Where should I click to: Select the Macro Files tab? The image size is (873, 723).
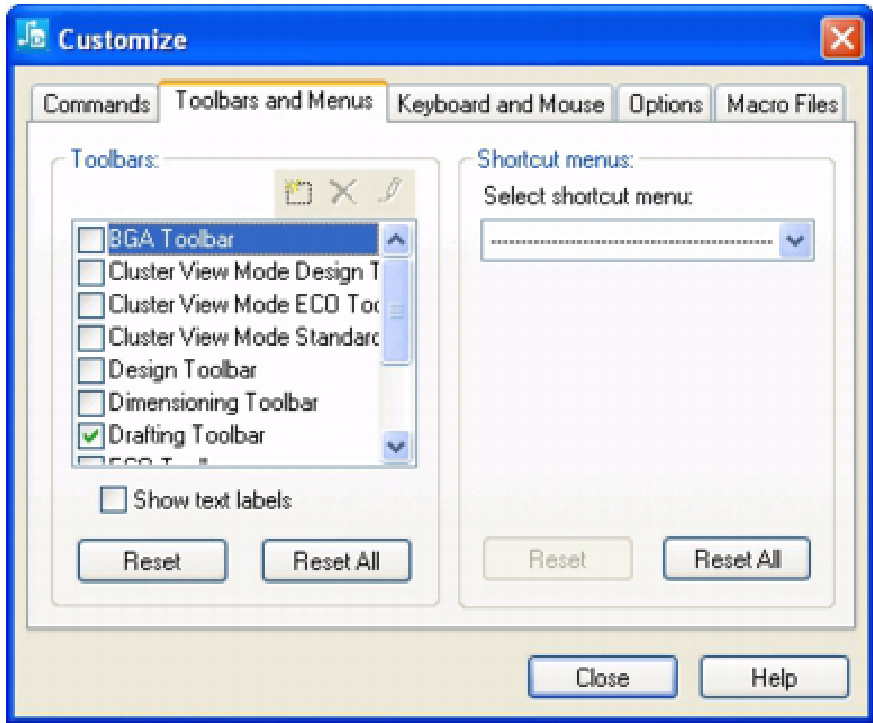click(x=782, y=105)
